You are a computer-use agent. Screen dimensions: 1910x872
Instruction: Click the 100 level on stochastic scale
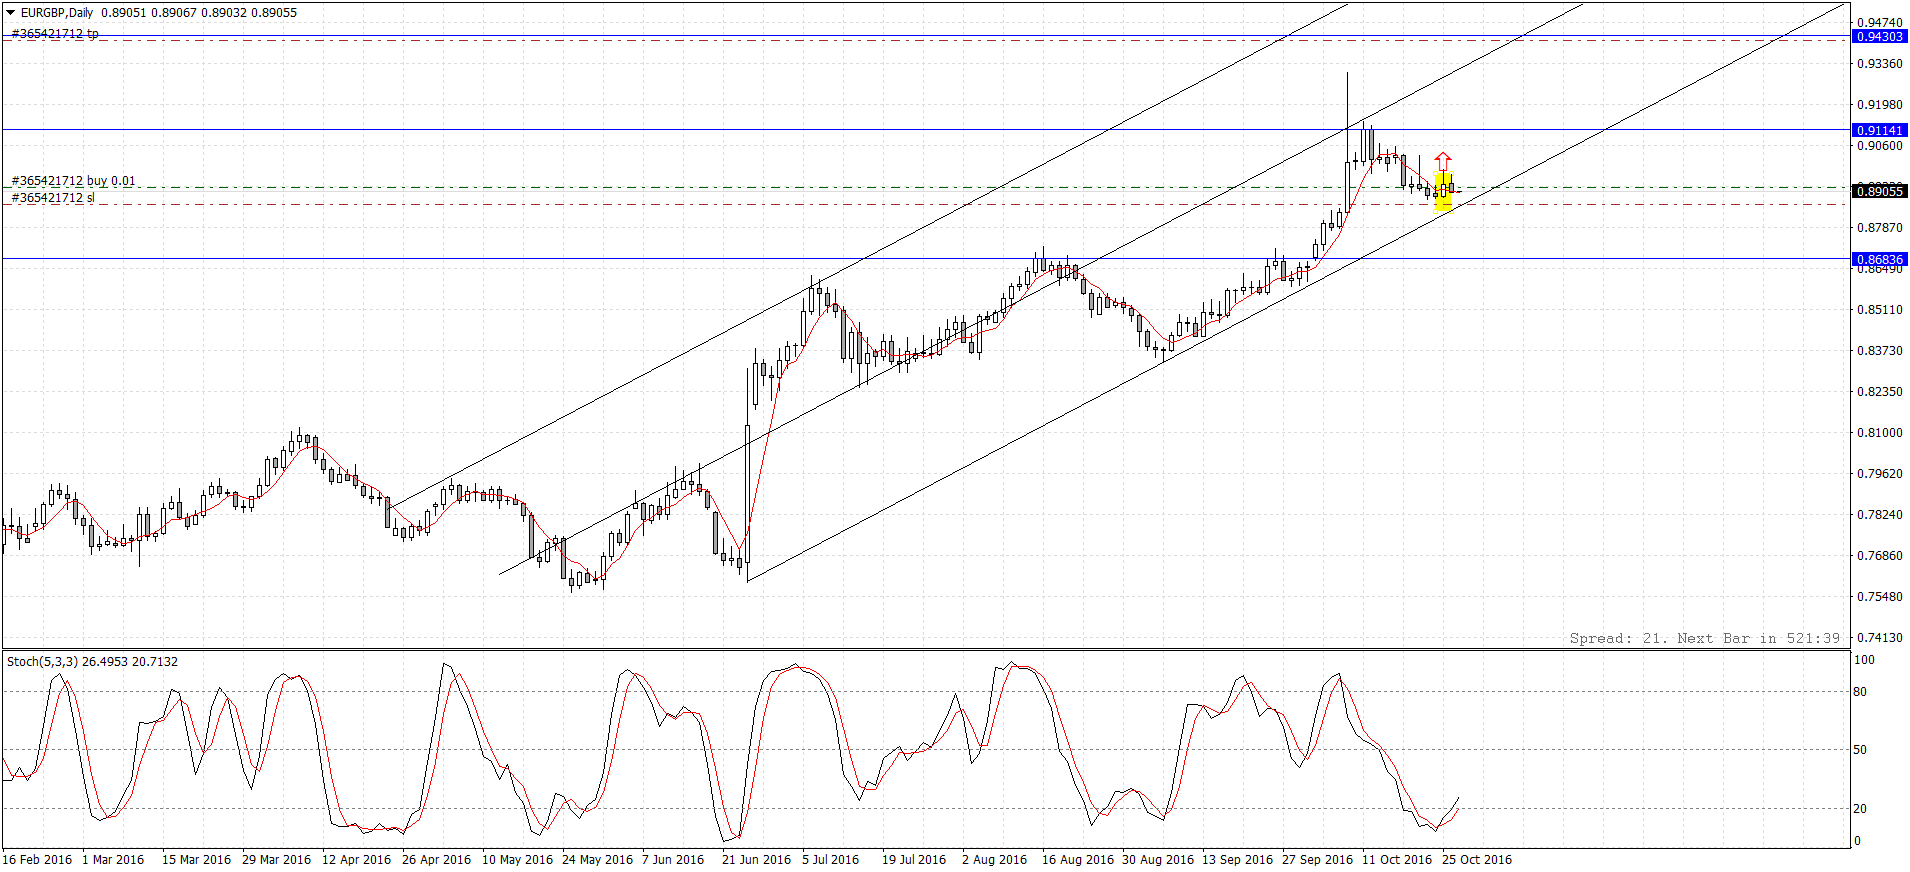1864,660
